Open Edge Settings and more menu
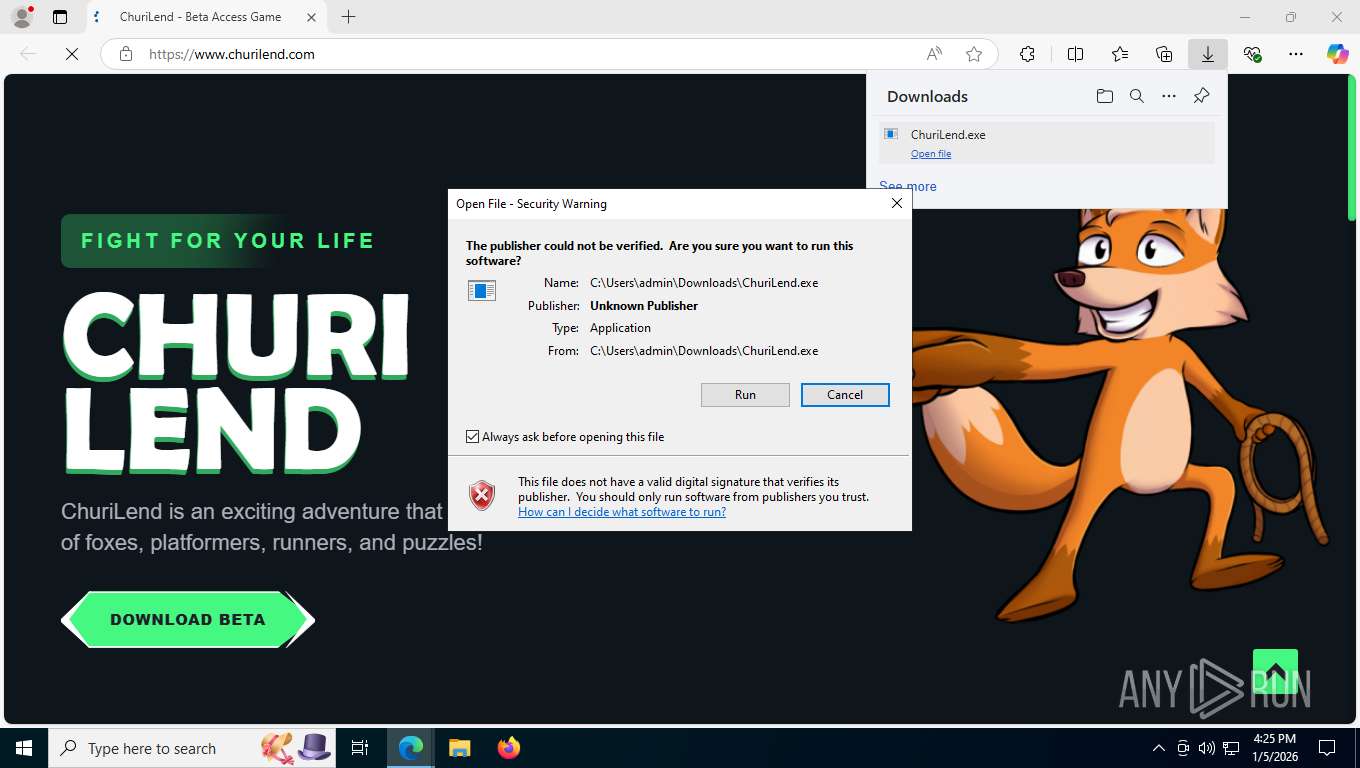 pos(1296,54)
